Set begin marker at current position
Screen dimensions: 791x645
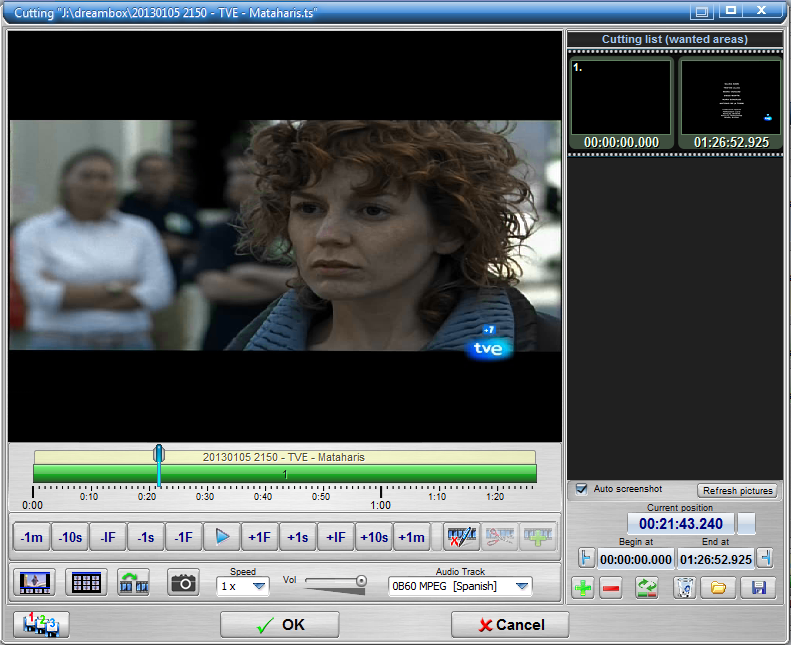pyautogui.click(x=586, y=558)
